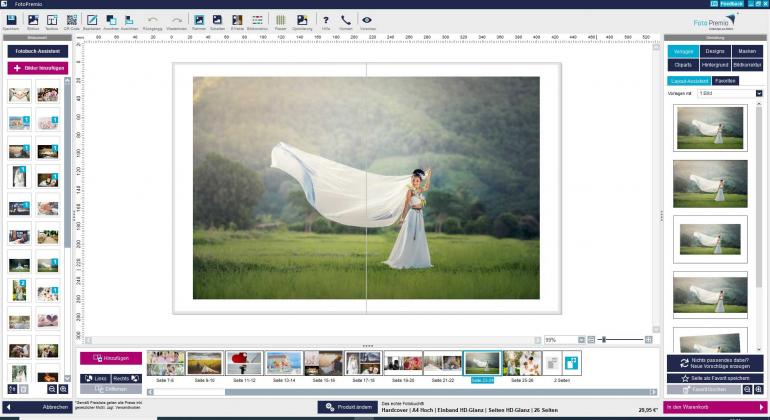This screenshot has height=420, width=770.
Task: Insert a Textbox from the toolbar
Action: click(52, 20)
